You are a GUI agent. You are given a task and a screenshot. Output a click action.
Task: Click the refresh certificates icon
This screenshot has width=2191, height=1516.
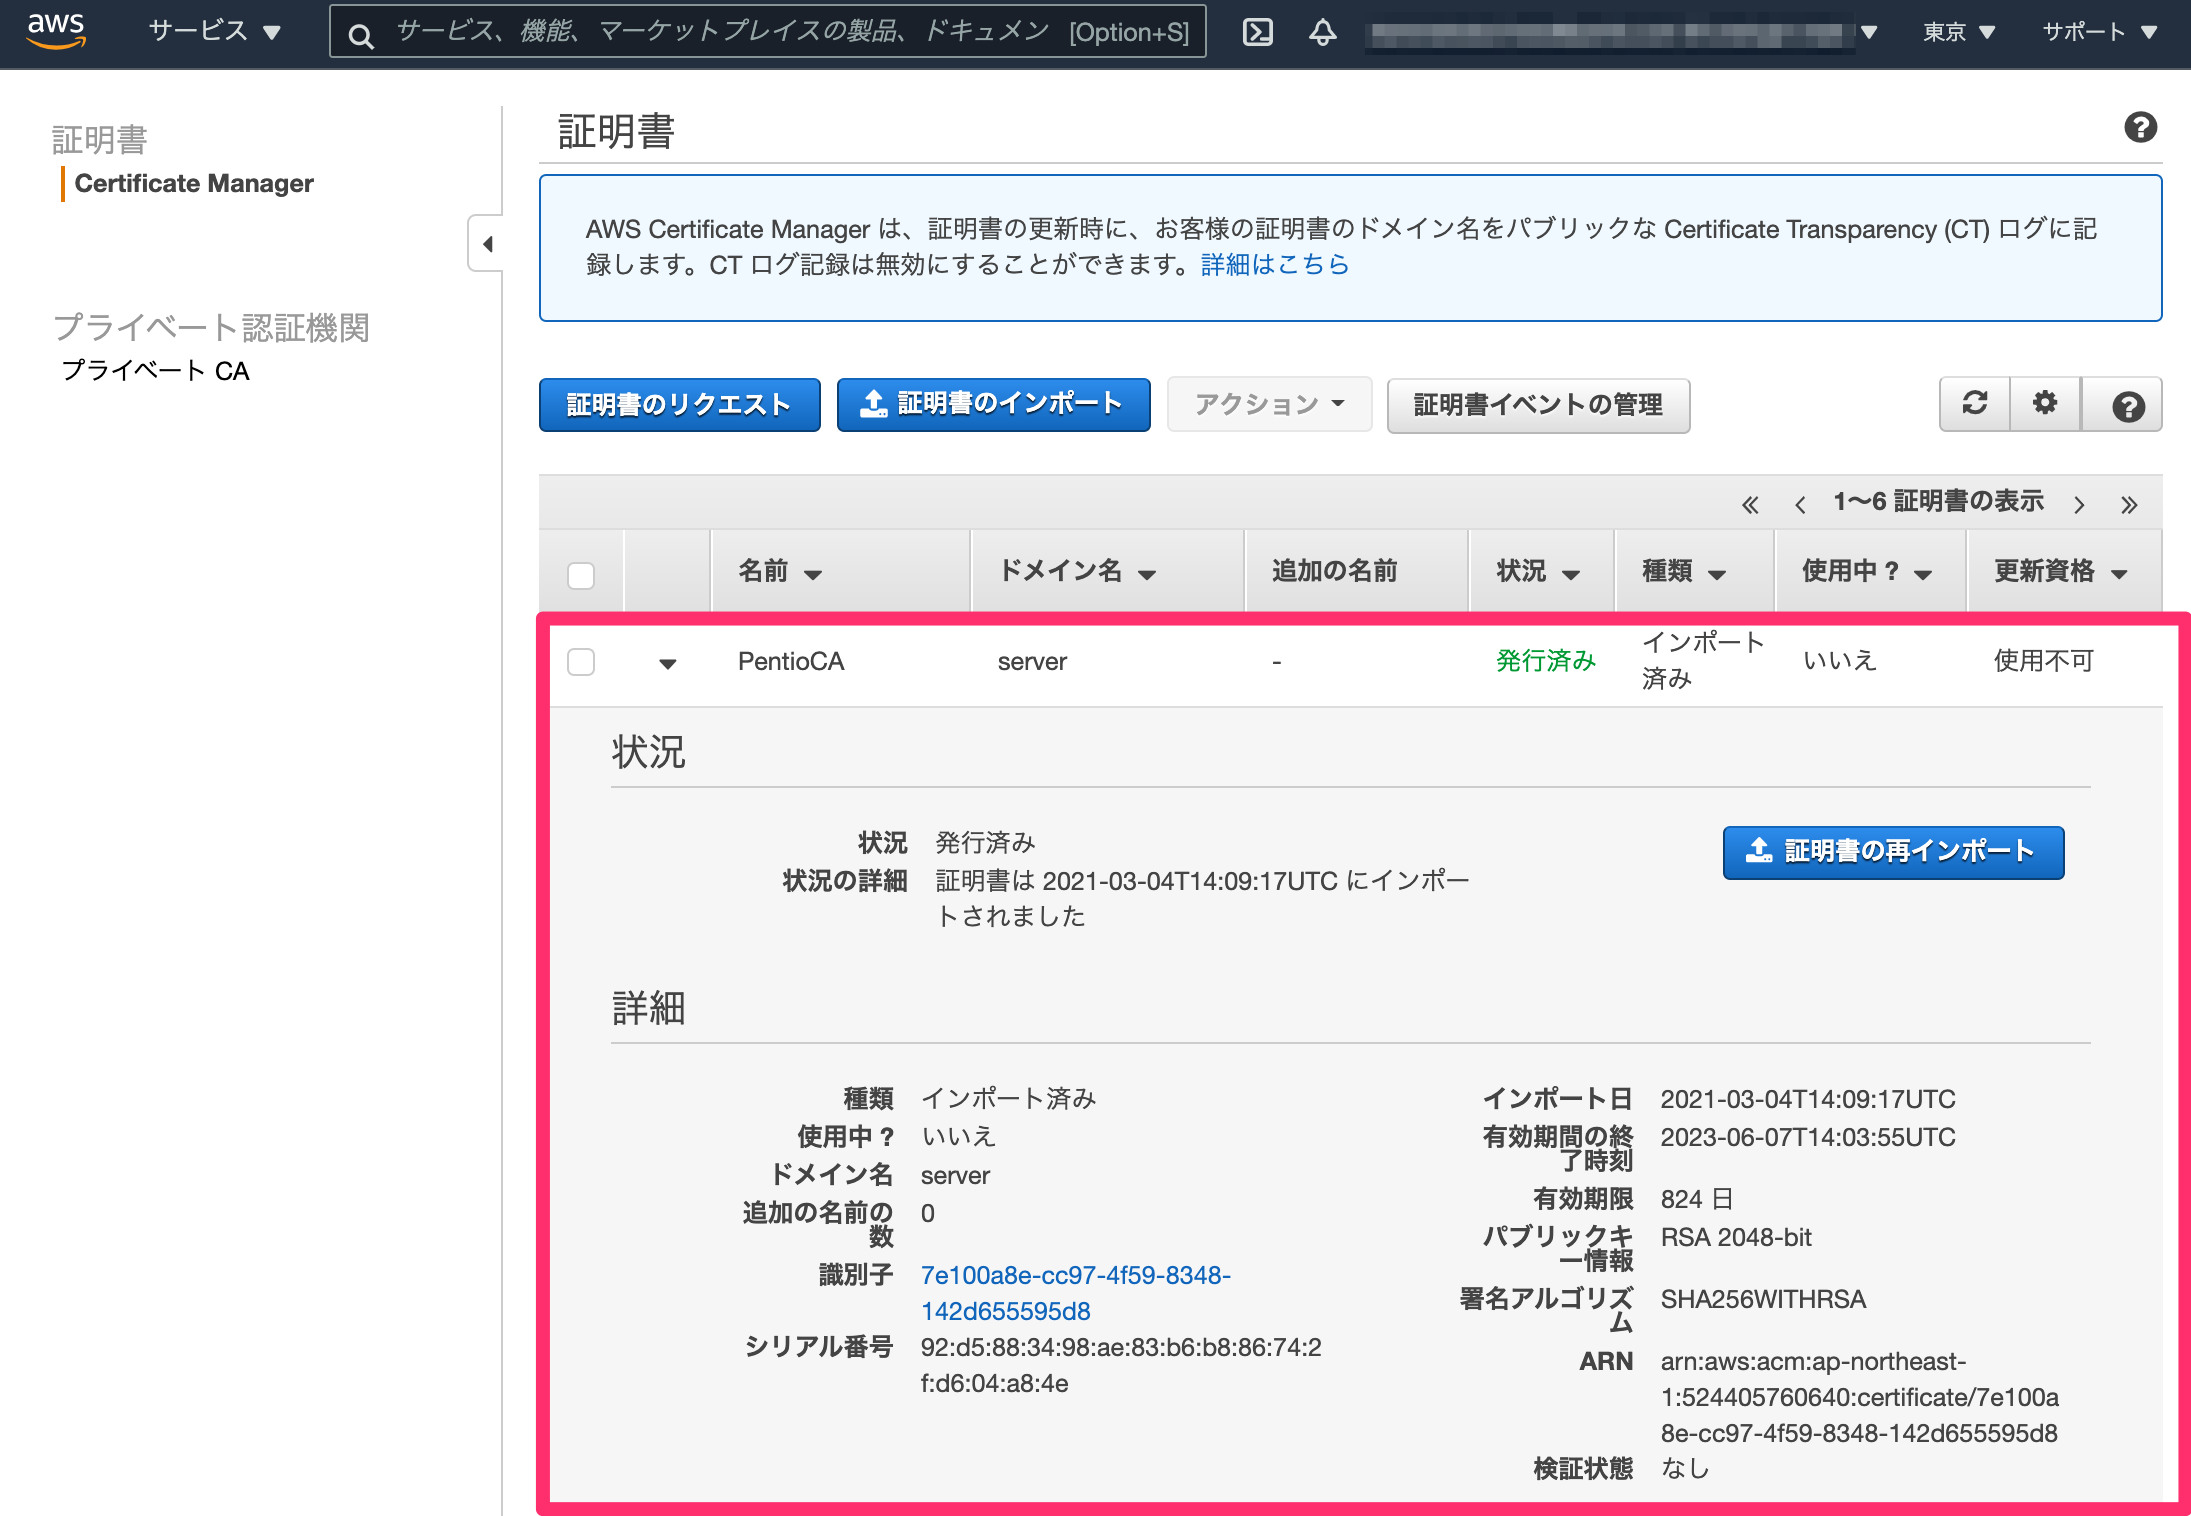(1974, 404)
